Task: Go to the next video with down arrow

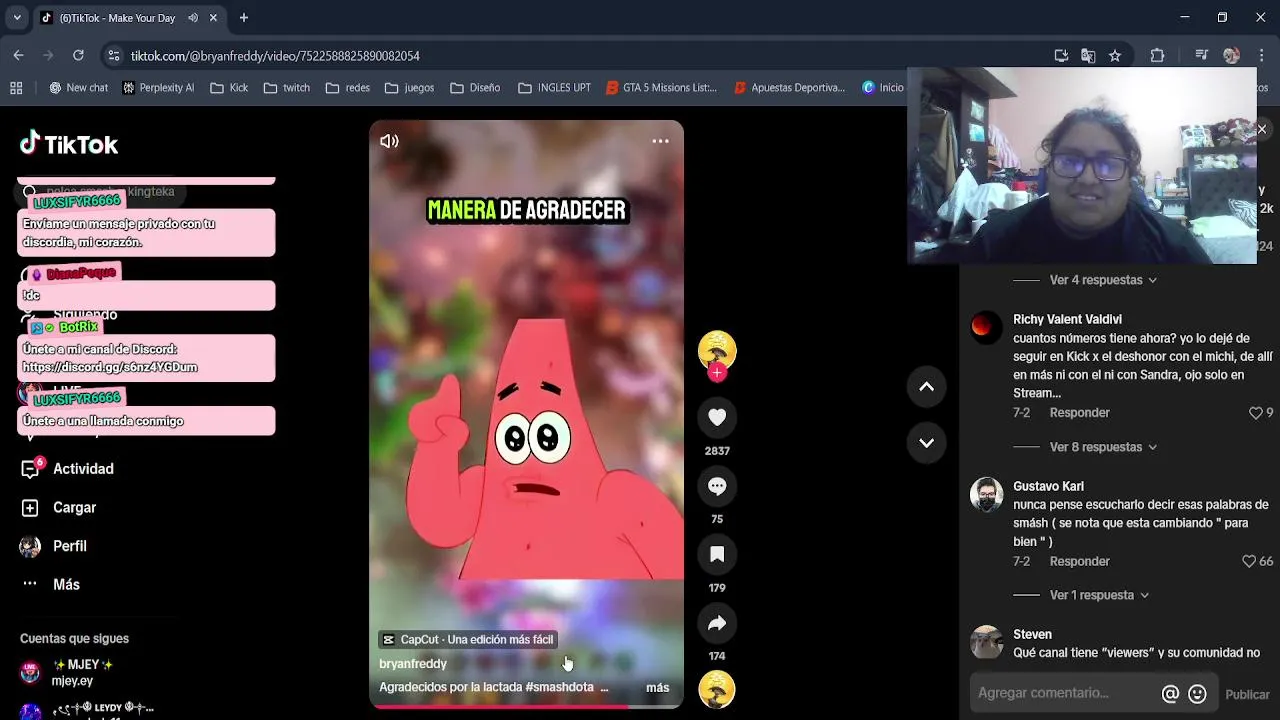Action: 927,443
